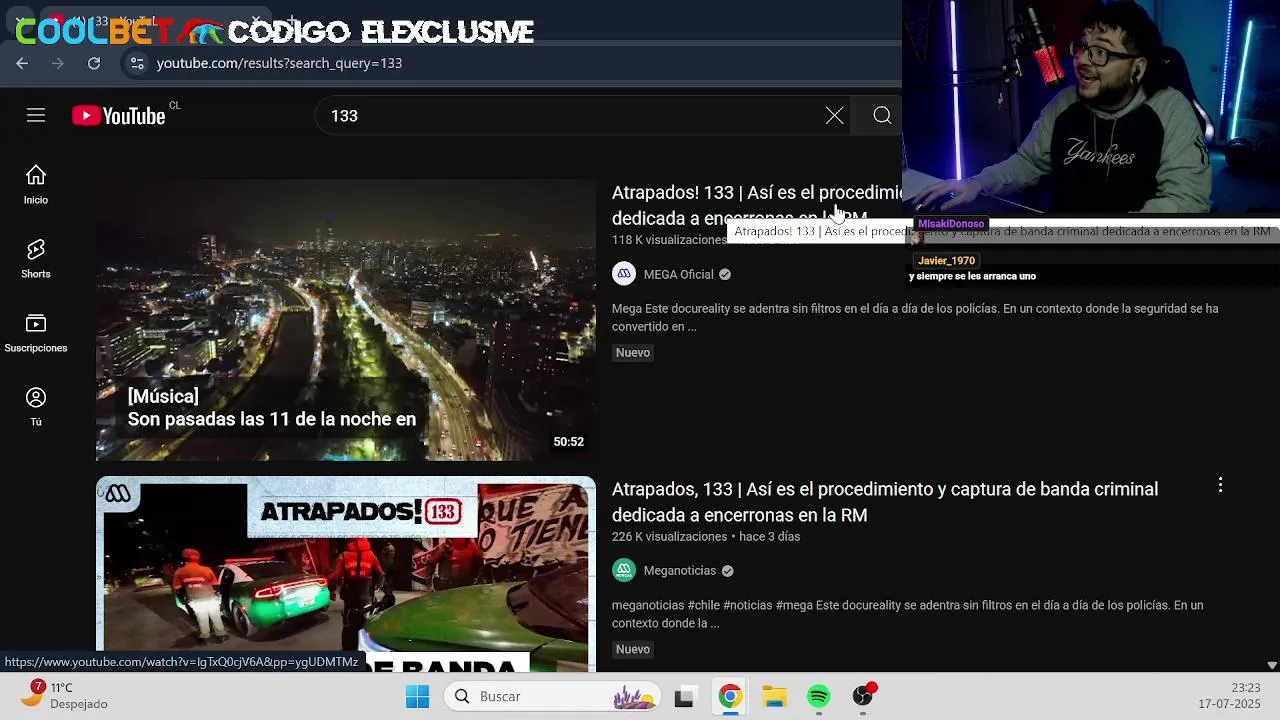Screen dimensions: 1280x720
Task: Click the magnifier search button
Action: point(882,116)
